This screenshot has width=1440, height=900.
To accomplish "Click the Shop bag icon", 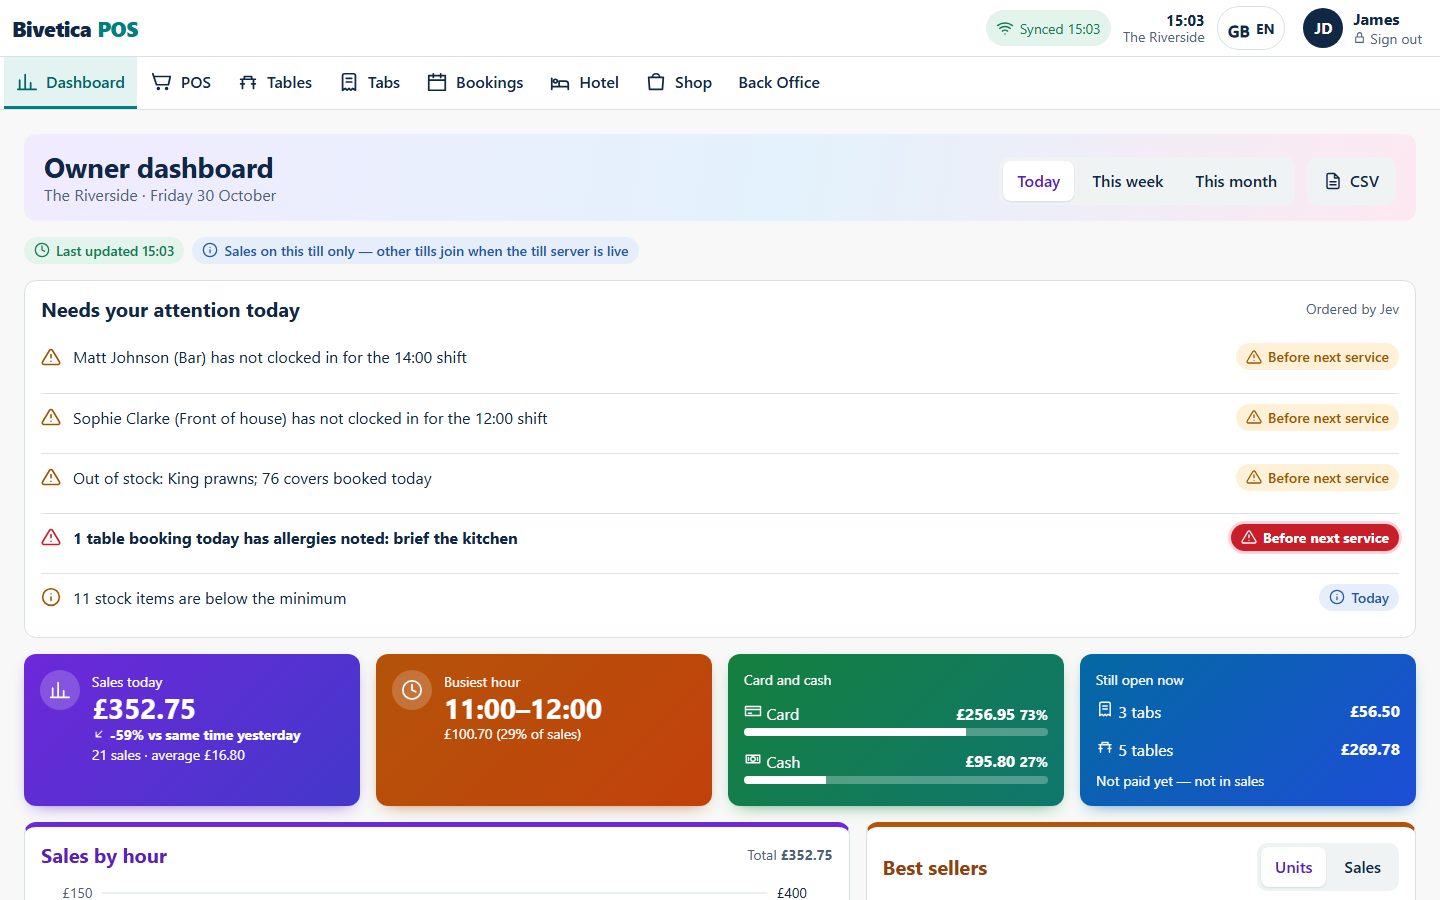I will click(656, 83).
